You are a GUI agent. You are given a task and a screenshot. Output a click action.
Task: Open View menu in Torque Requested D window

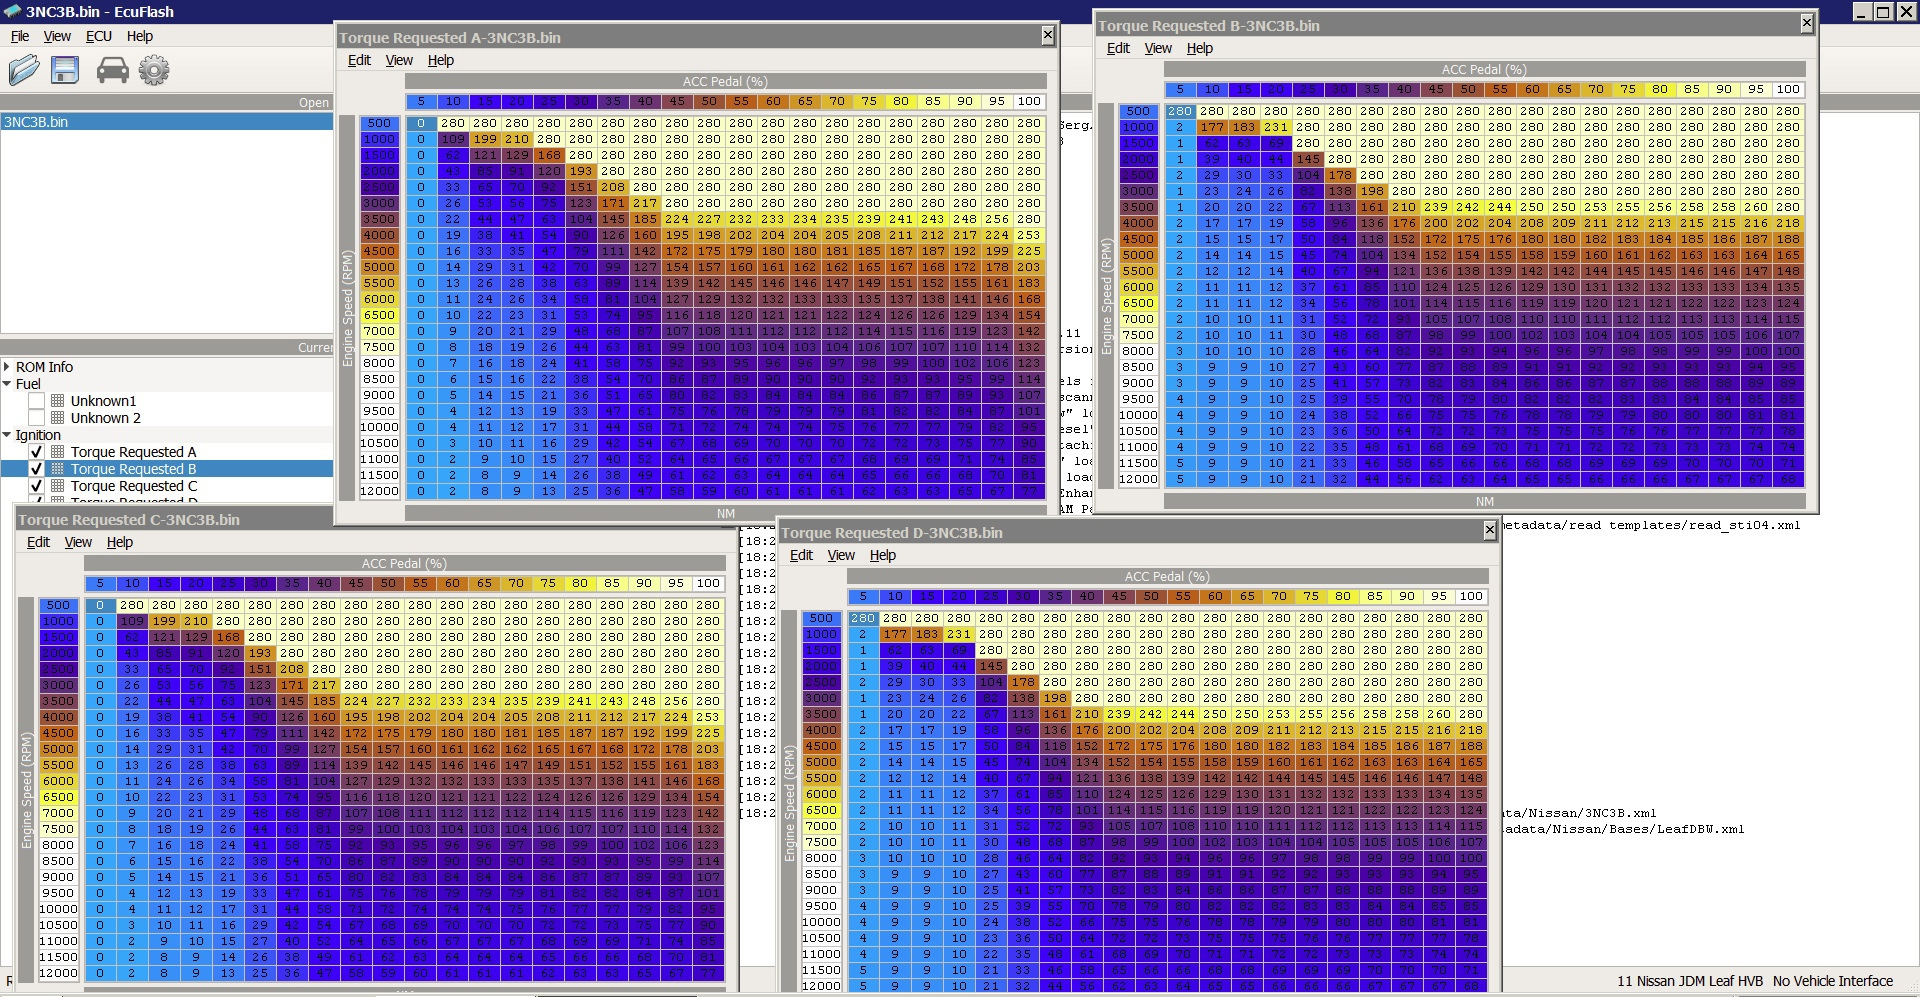pos(841,555)
